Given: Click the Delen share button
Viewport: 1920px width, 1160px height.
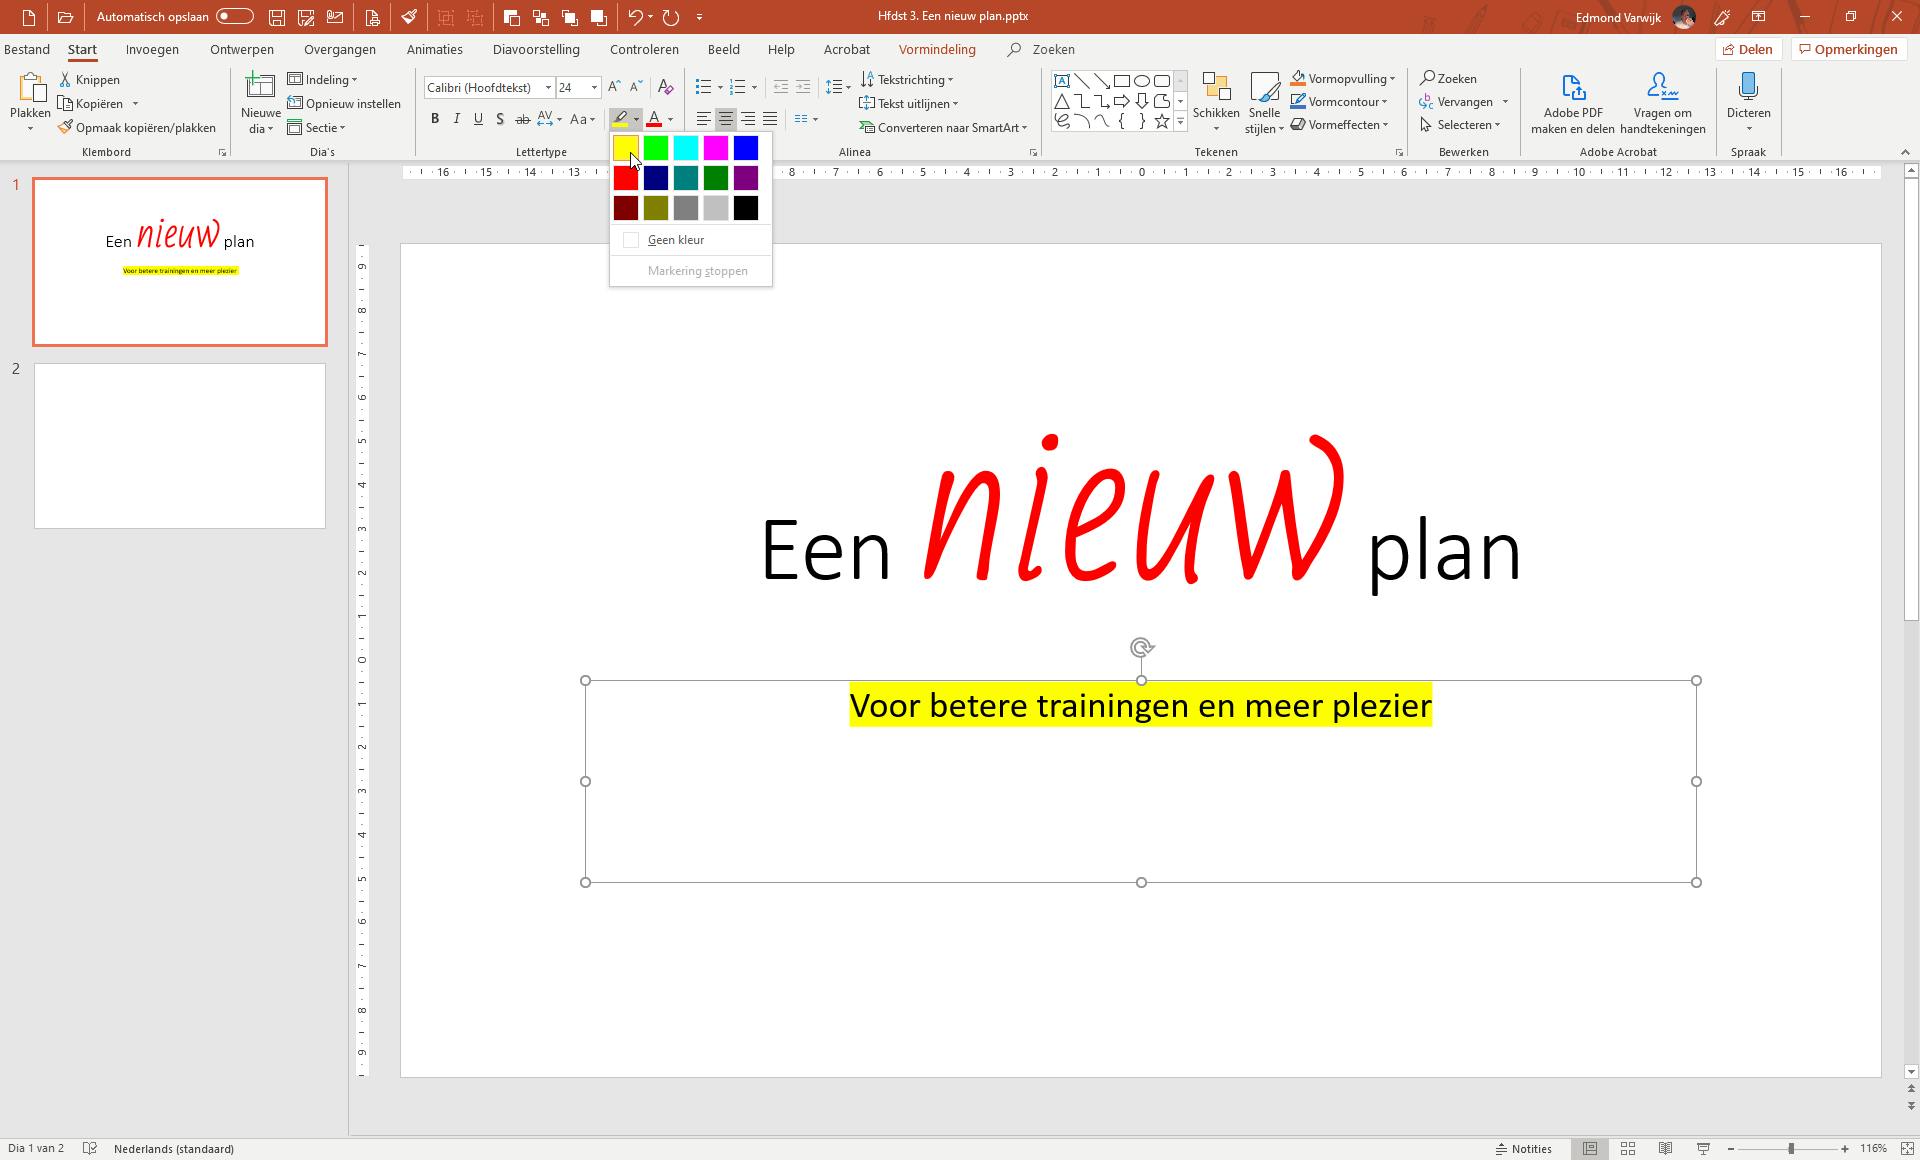Looking at the screenshot, I should tap(1748, 49).
